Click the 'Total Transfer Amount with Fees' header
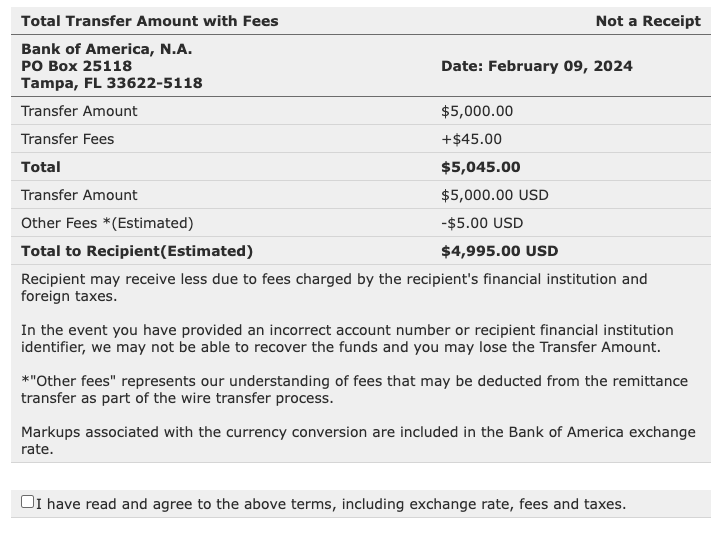This screenshot has width=722, height=533. click(x=150, y=21)
